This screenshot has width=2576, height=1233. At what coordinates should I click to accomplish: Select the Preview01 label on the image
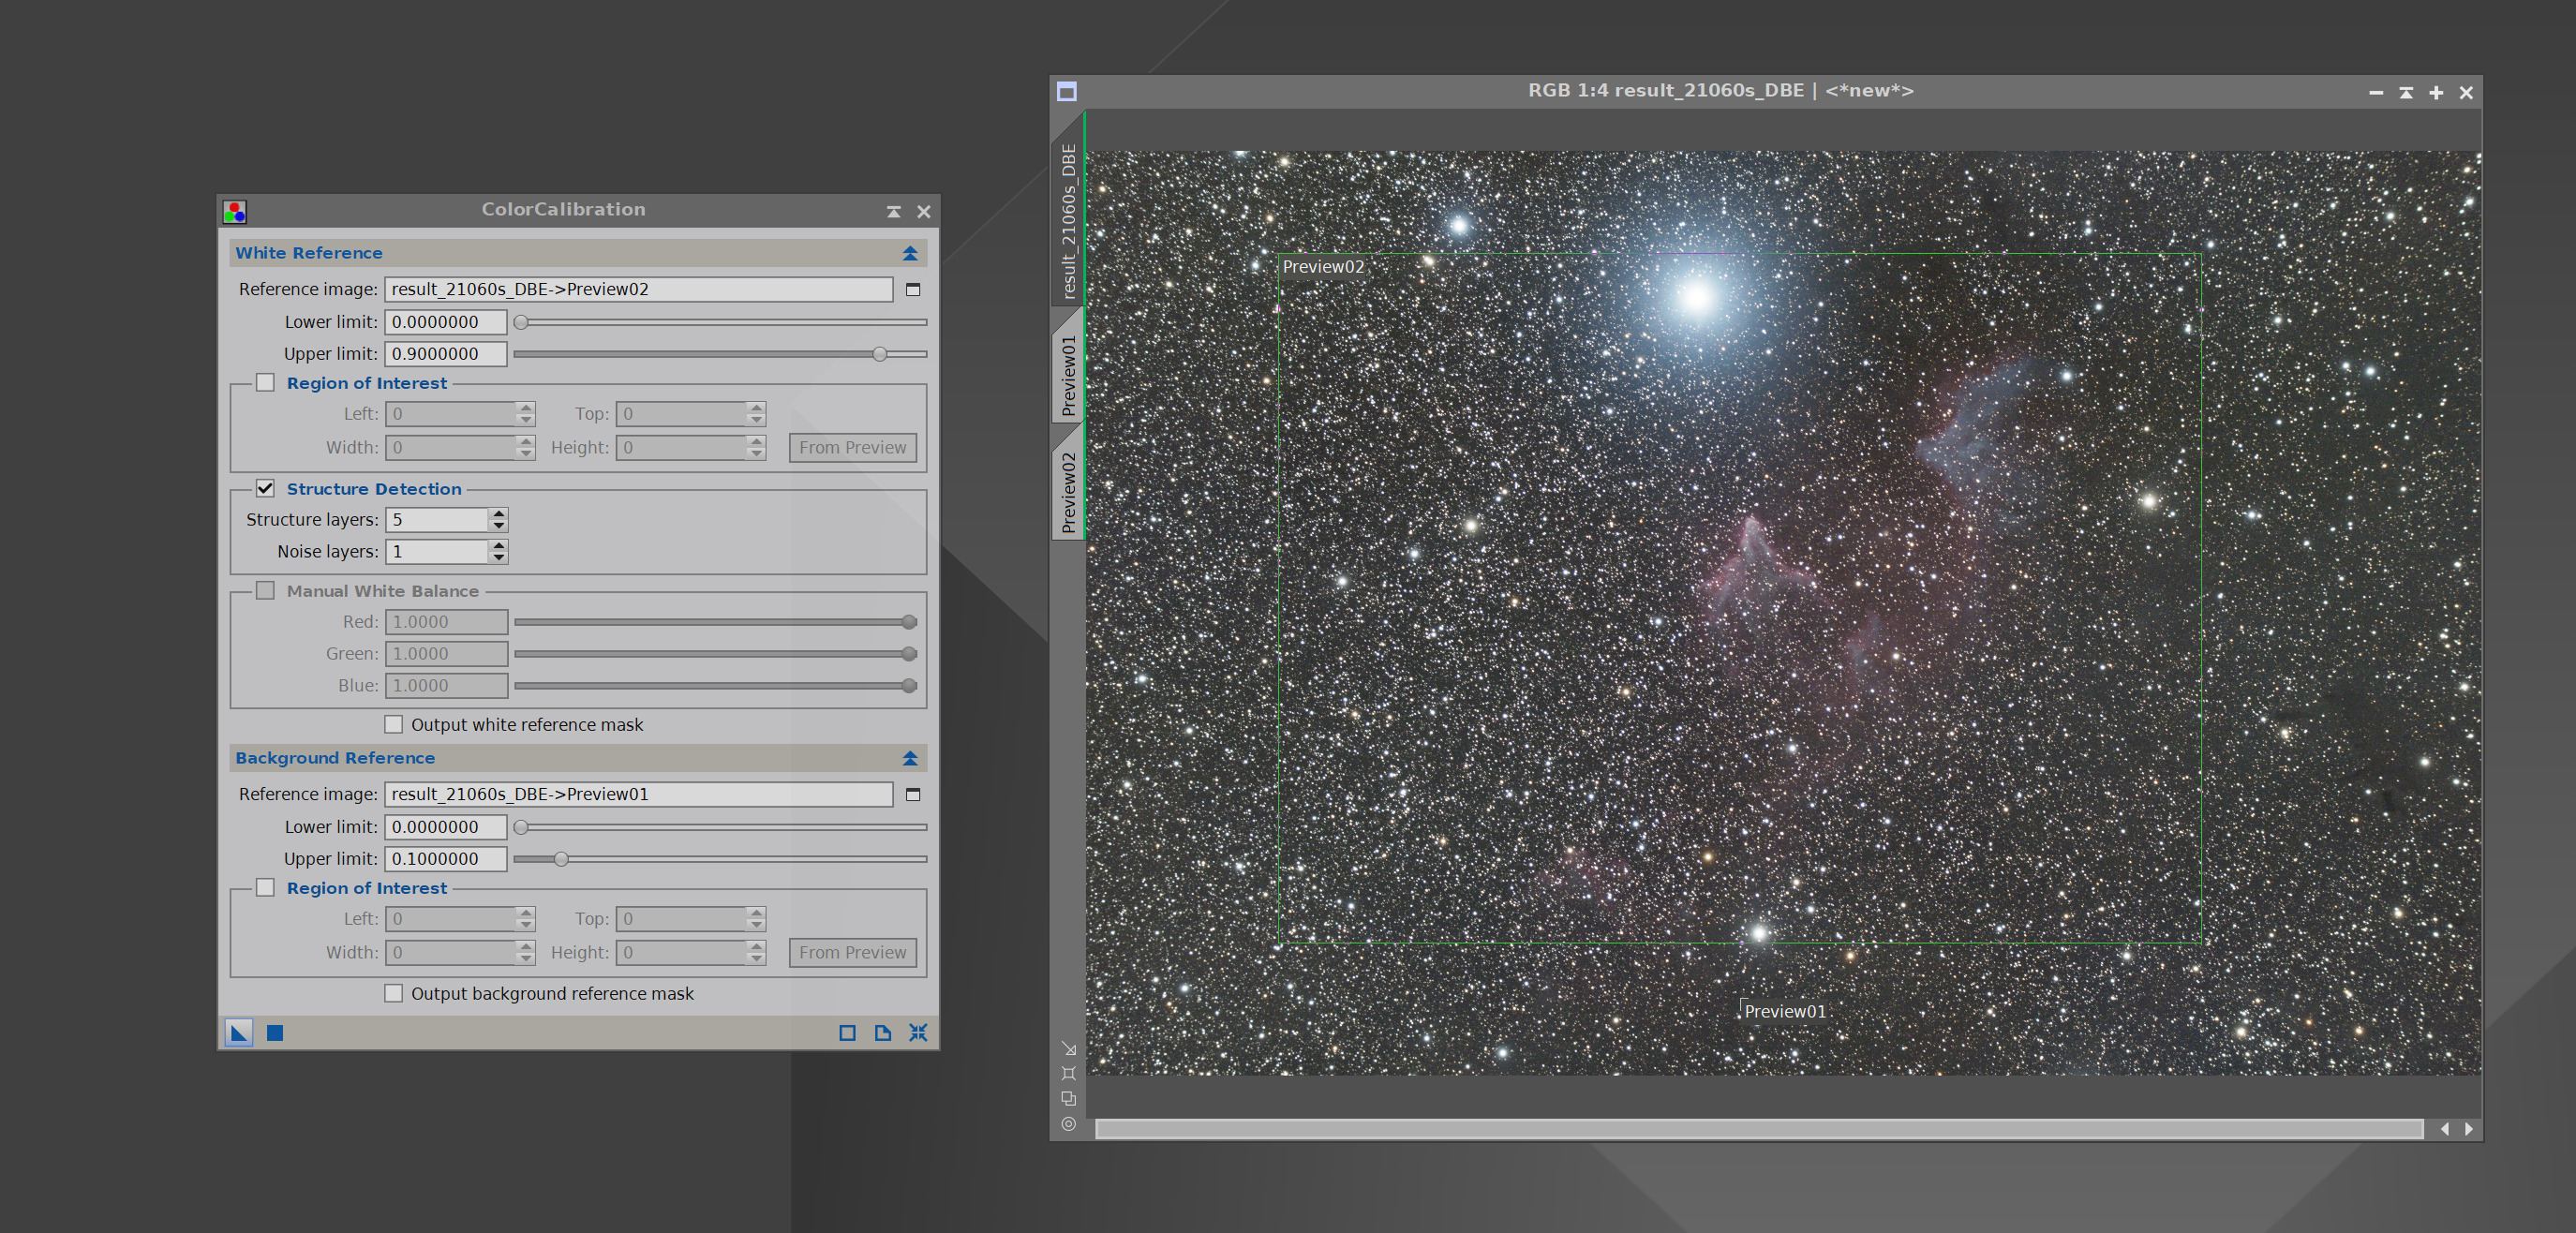pyautogui.click(x=1785, y=1011)
